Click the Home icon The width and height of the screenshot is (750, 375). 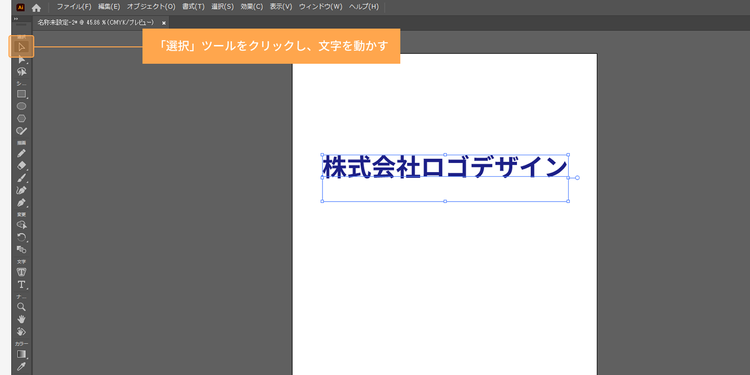point(36,7)
